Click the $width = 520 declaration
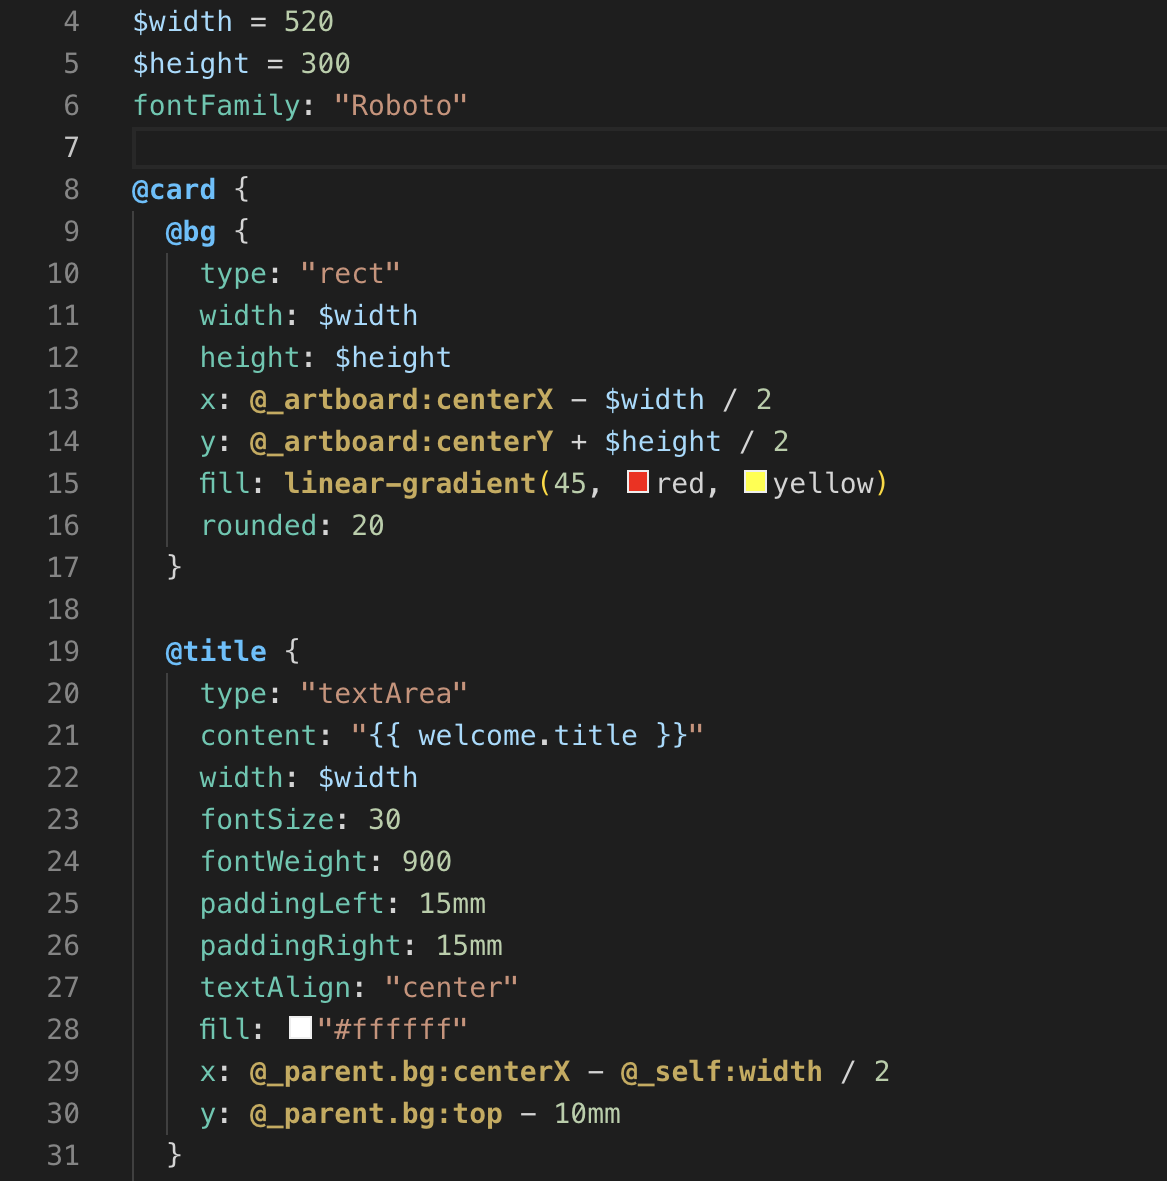1167x1181 pixels. 233,21
